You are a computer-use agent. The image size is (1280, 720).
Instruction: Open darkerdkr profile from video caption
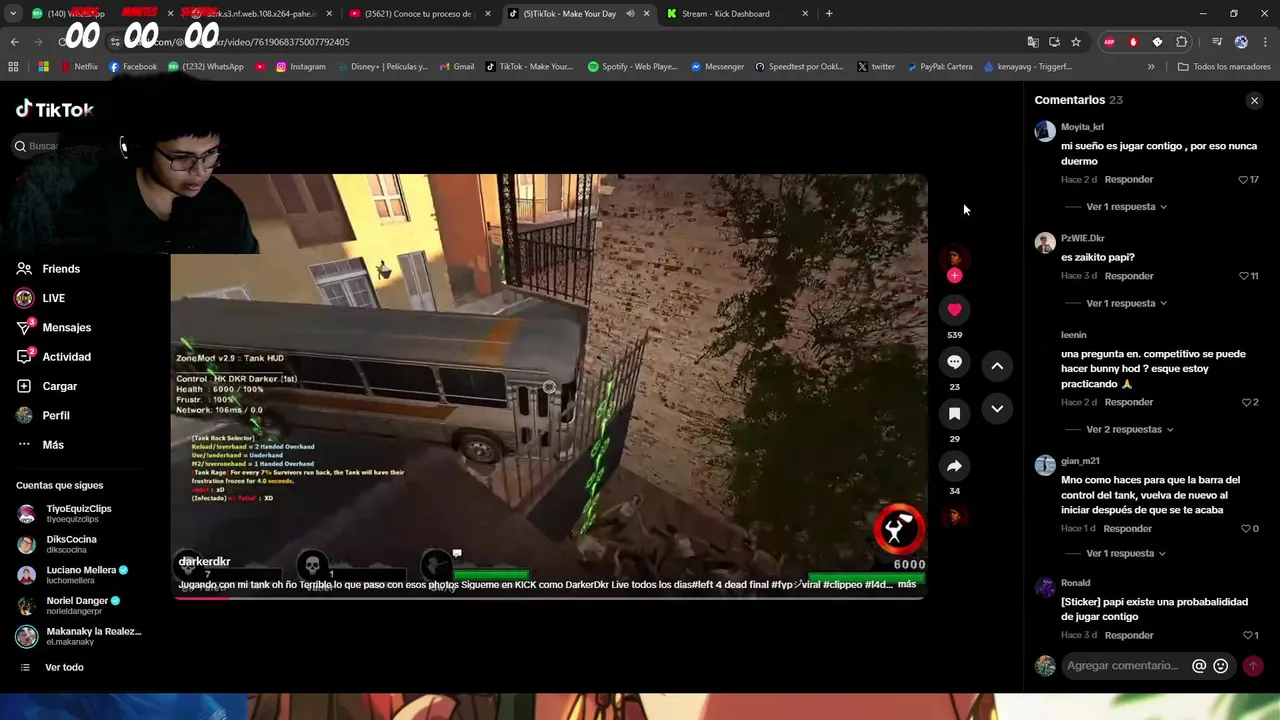(204, 562)
